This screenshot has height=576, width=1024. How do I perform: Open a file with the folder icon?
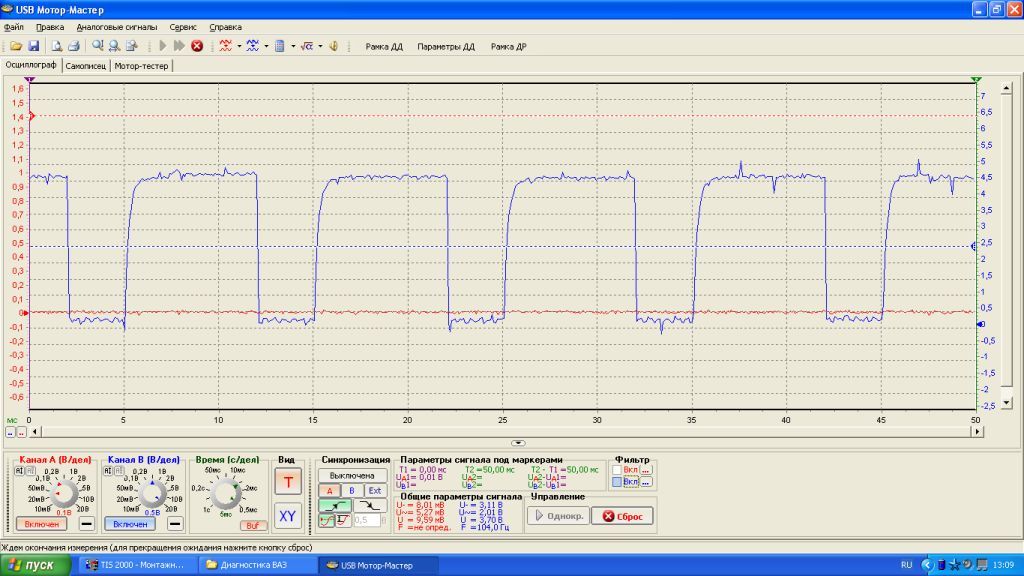point(16,46)
